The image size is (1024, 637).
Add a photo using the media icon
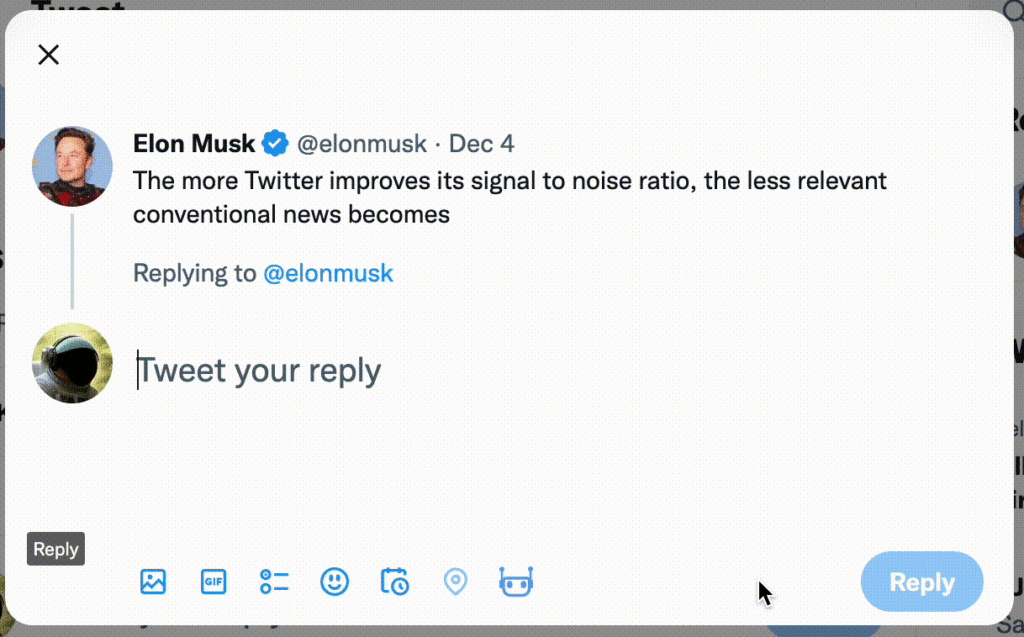pos(153,582)
